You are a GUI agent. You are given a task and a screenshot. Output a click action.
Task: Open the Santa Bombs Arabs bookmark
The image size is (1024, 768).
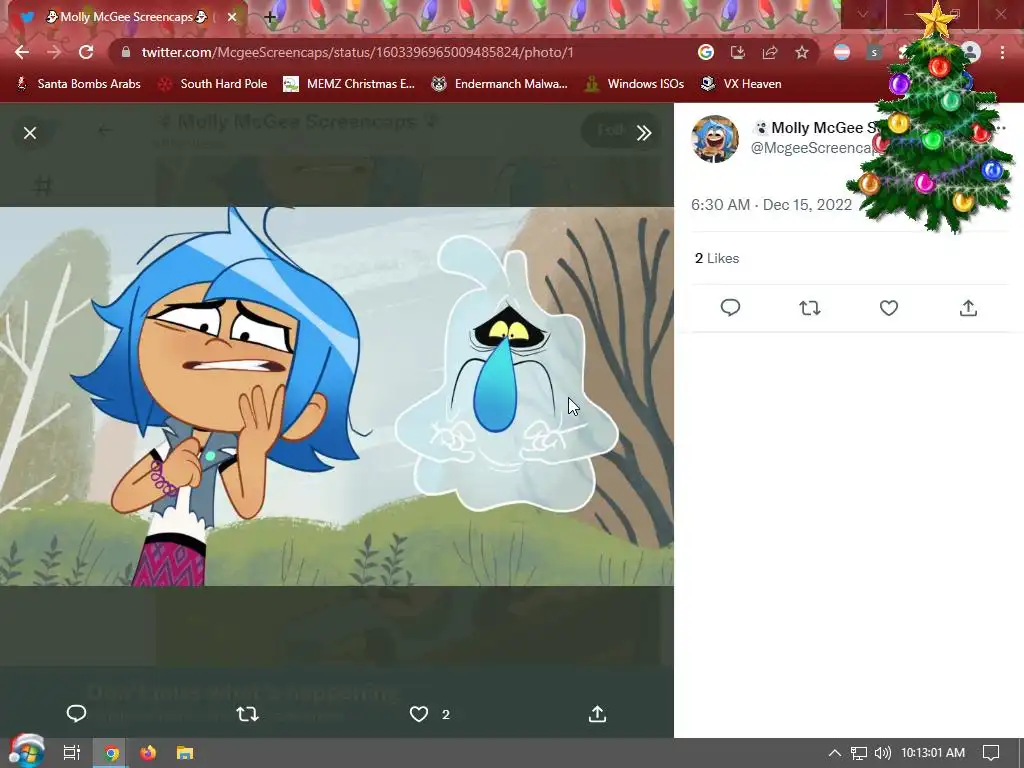click(x=78, y=84)
